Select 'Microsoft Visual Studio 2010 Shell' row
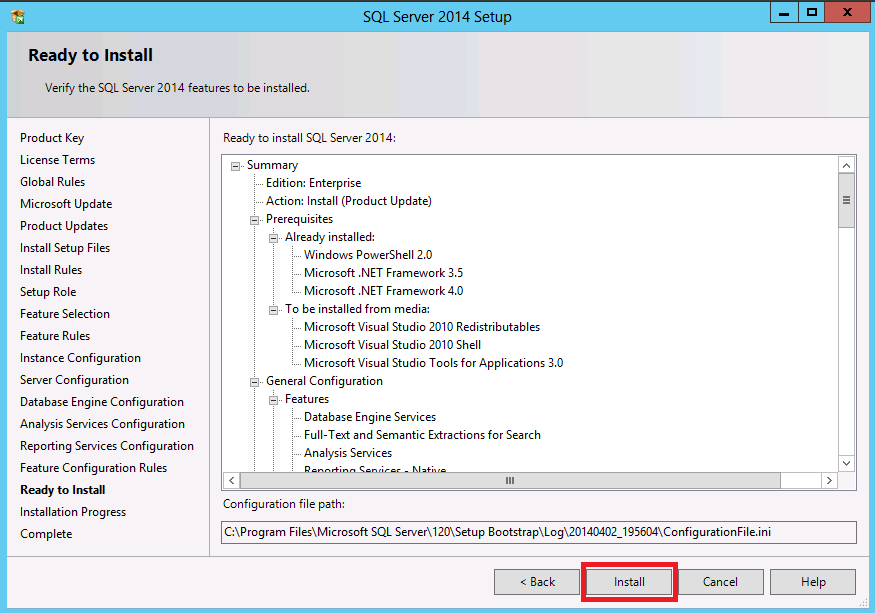This screenshot has height=613, width=875. [x=392, y=345]
